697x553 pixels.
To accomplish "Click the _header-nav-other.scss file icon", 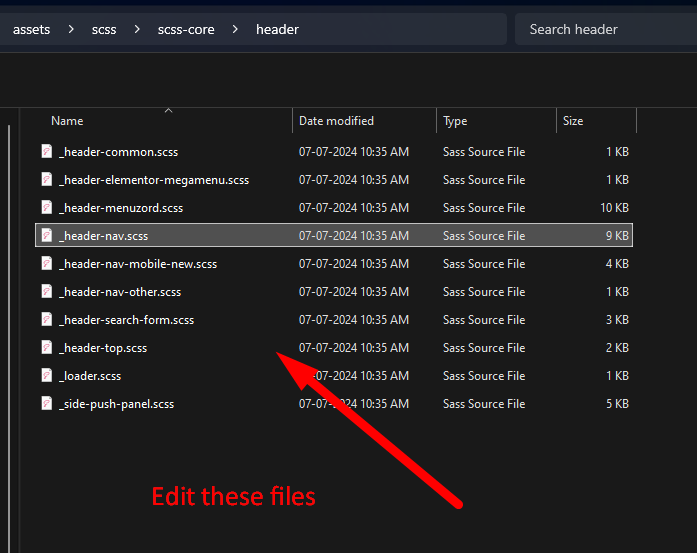I will click(47, 292).
